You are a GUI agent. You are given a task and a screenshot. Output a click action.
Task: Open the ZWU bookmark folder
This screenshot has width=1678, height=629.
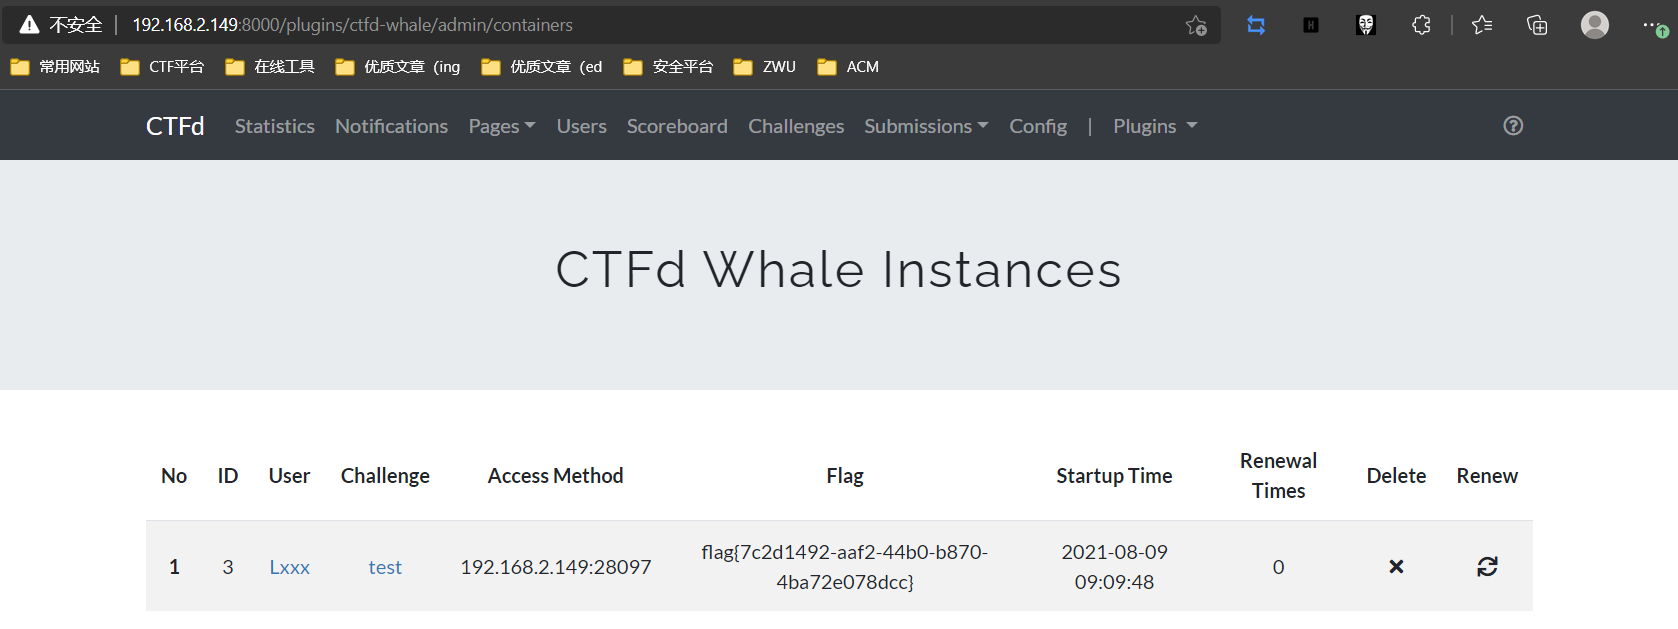(765, 67)
